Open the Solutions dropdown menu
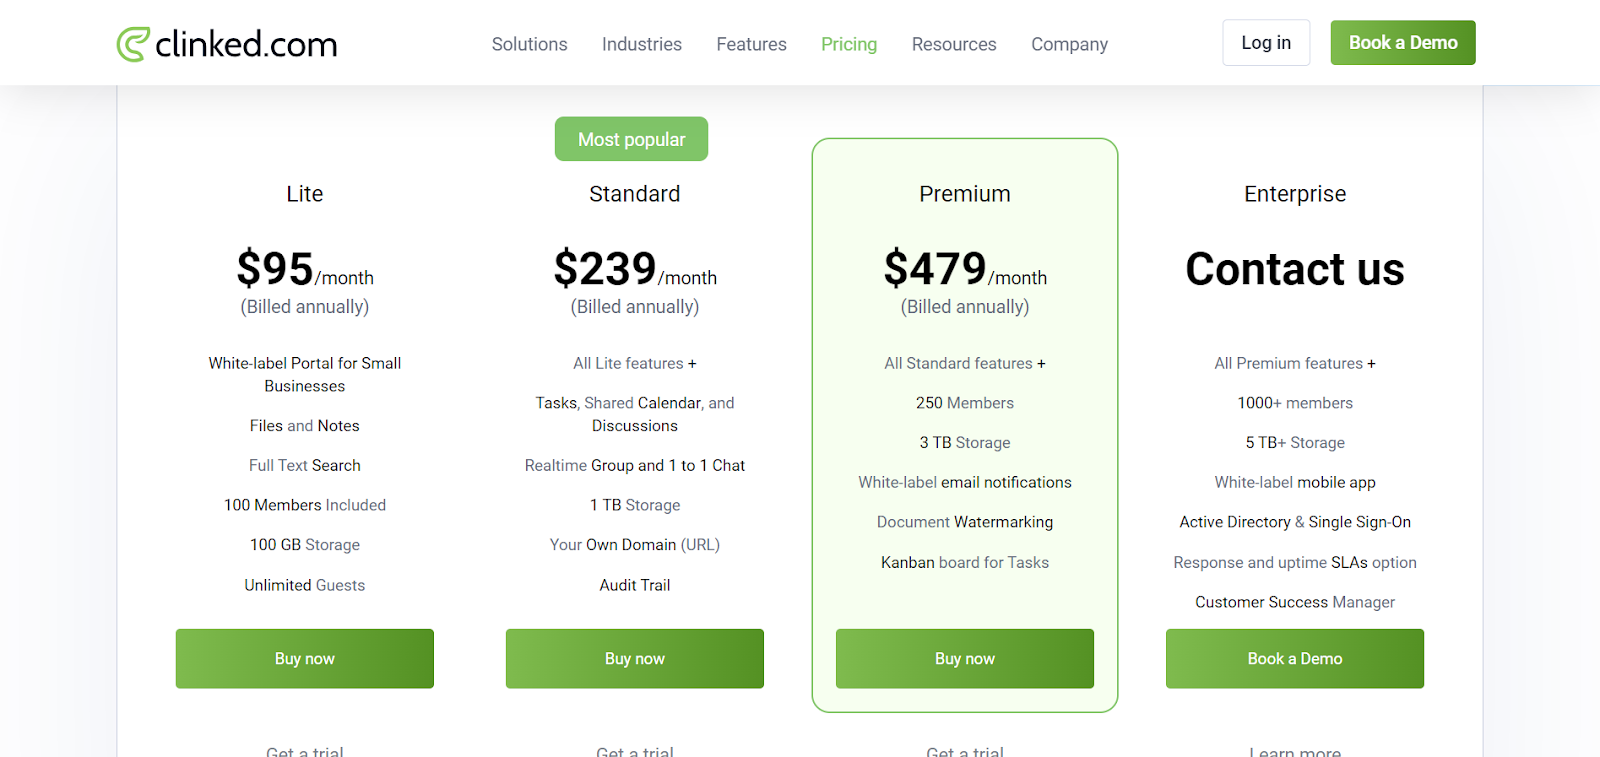1600x757 pixels. click(x=528, y=44)
